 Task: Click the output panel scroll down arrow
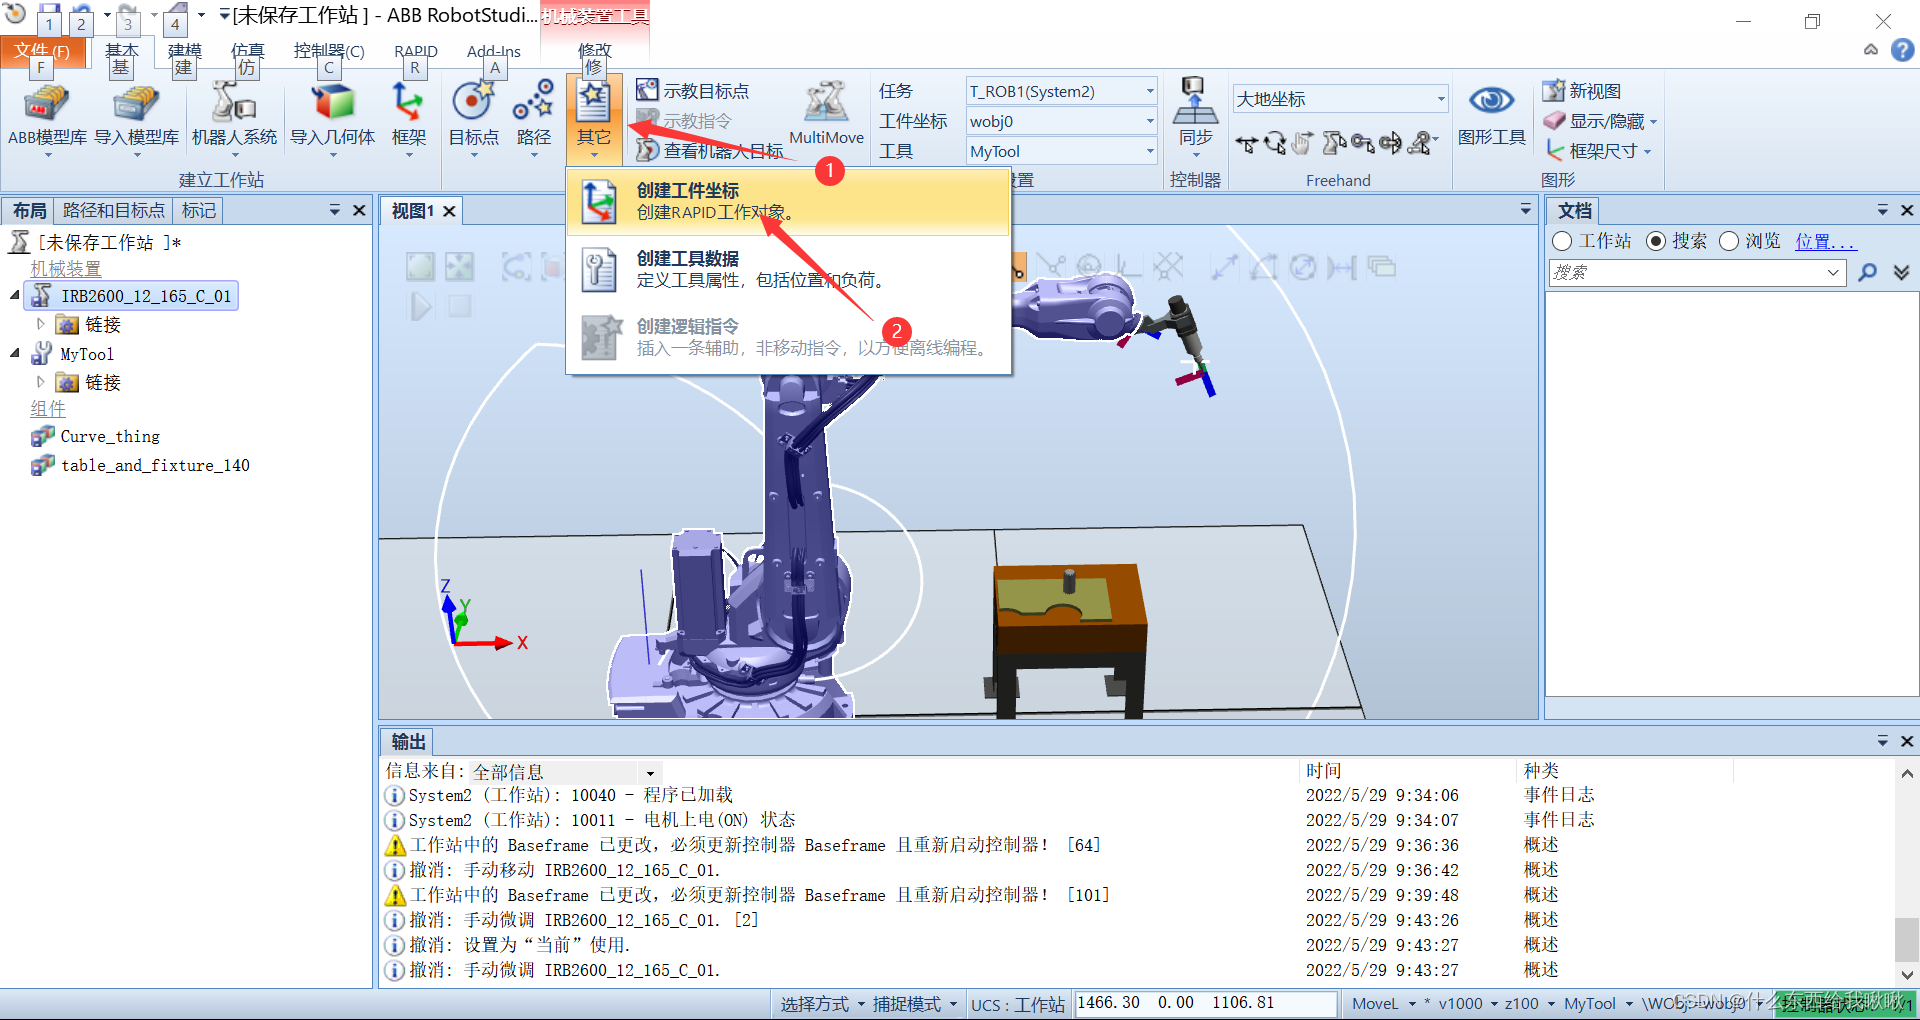[1906, 974]
